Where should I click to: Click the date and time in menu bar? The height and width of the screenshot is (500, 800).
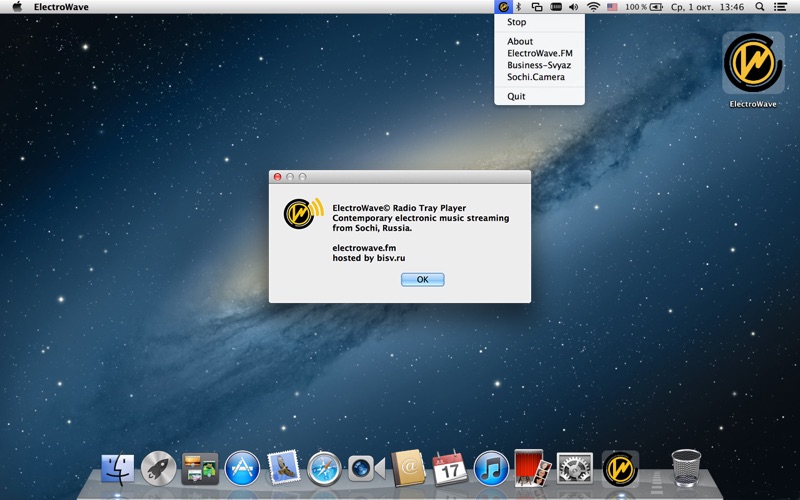click(707, 7)
